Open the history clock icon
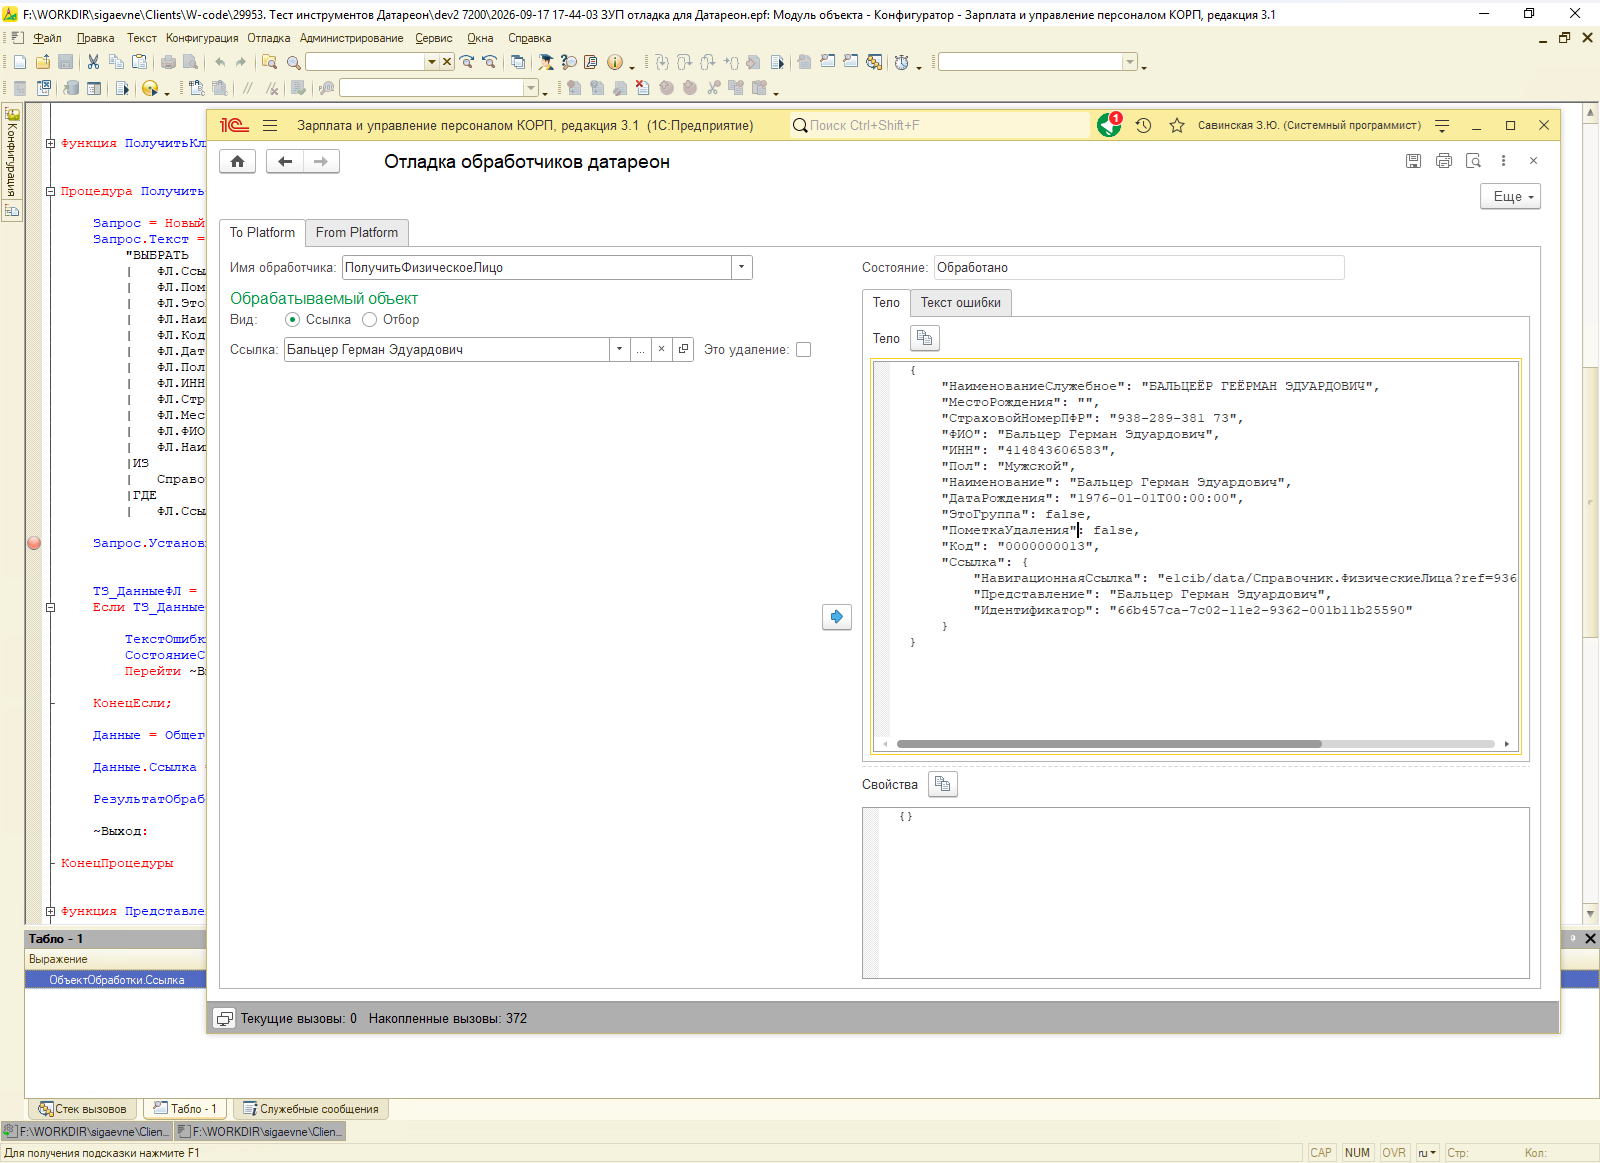 [1143, 125]
